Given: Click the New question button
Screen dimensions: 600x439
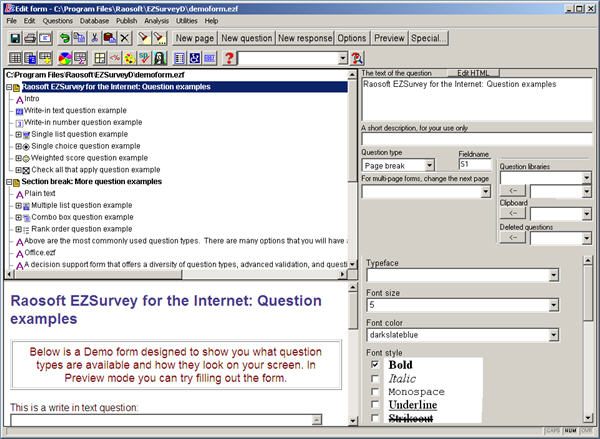Looking at the screenshot, I should click(x=247, y=38).
